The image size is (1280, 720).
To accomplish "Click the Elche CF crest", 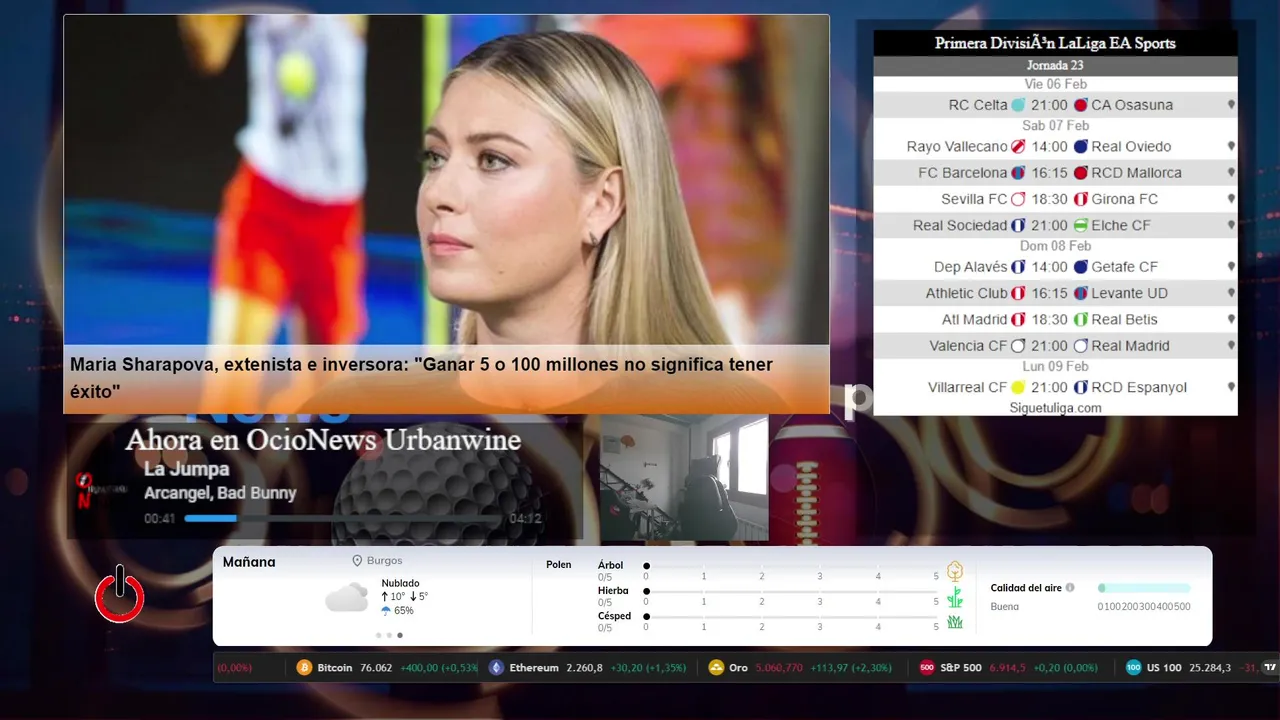I will point(1080,225).
